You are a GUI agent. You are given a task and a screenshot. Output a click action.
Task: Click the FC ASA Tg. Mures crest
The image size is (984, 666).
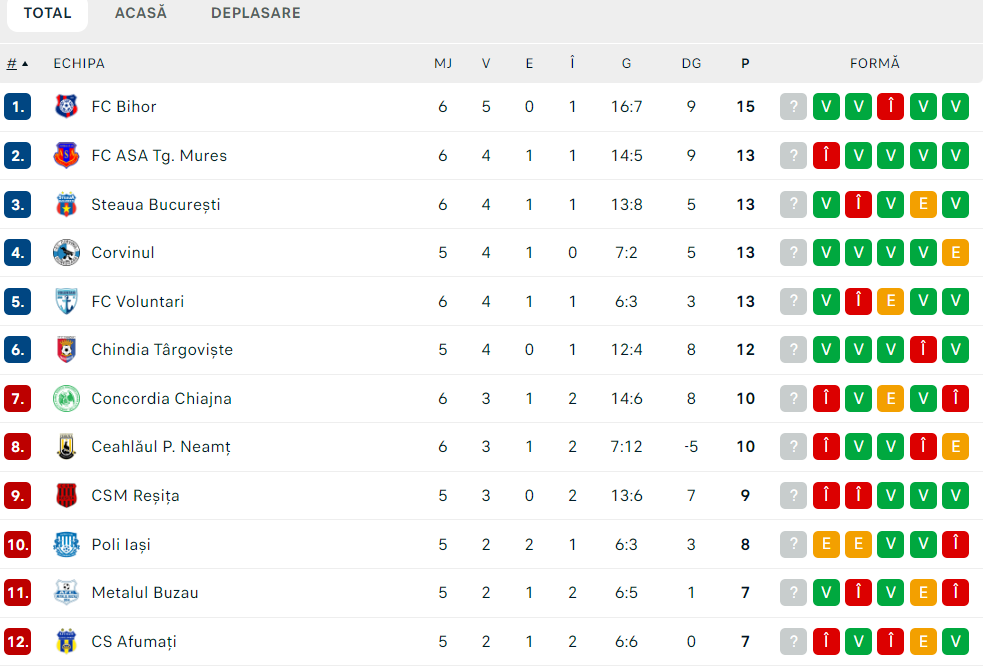point(66,156)
